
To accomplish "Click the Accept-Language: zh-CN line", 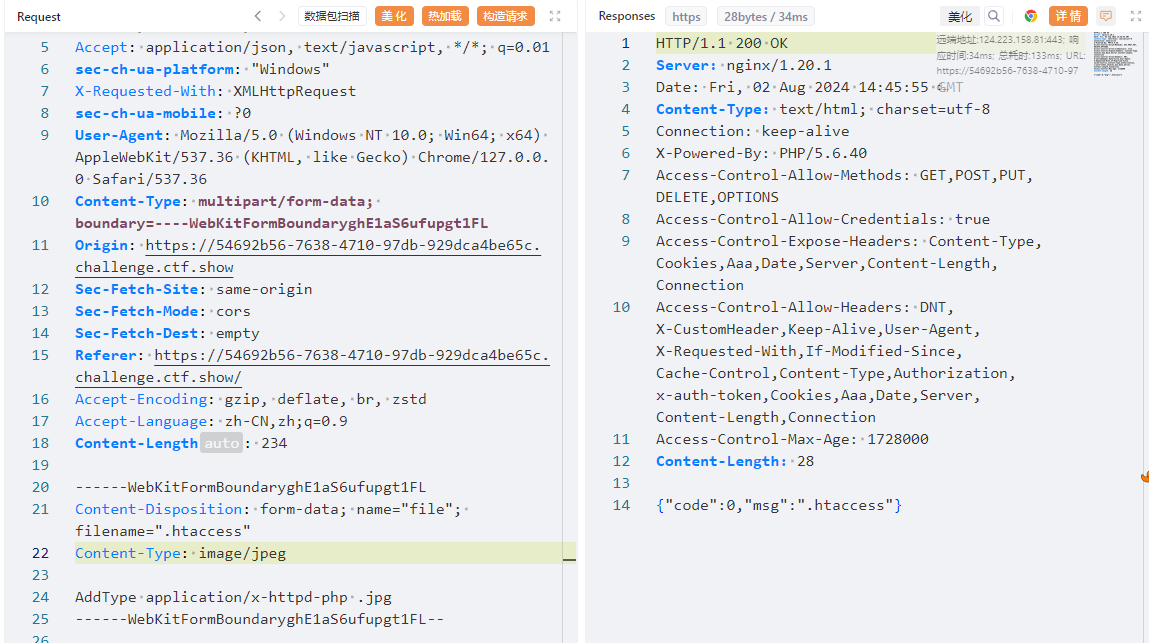I will (211, 421).
